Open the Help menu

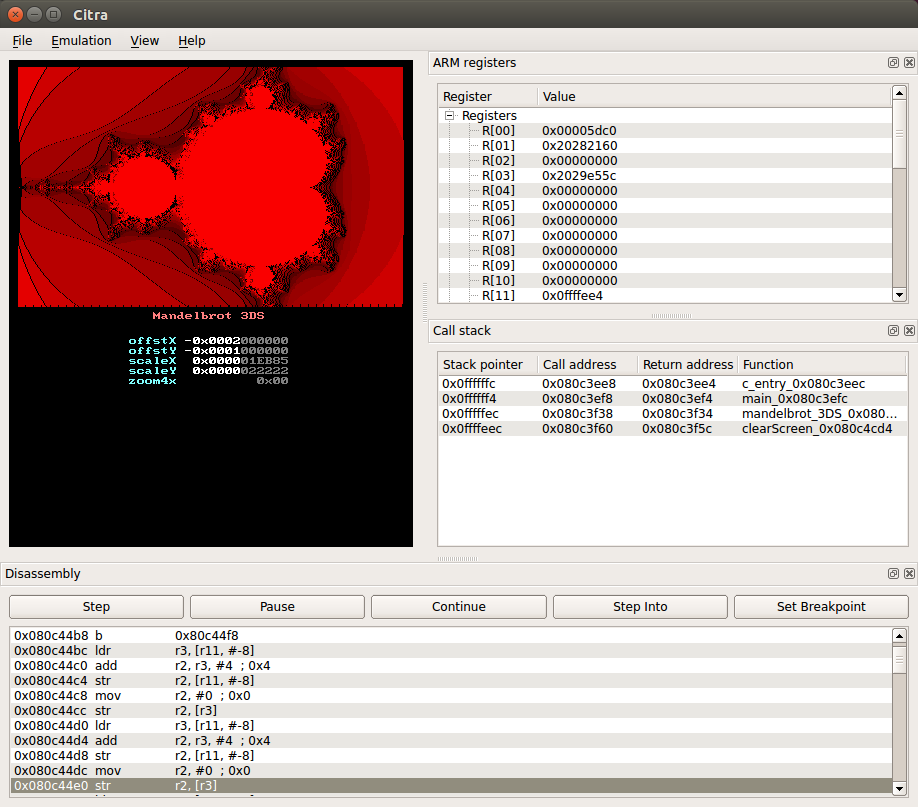pyautogui.click(x=192, y=41)
